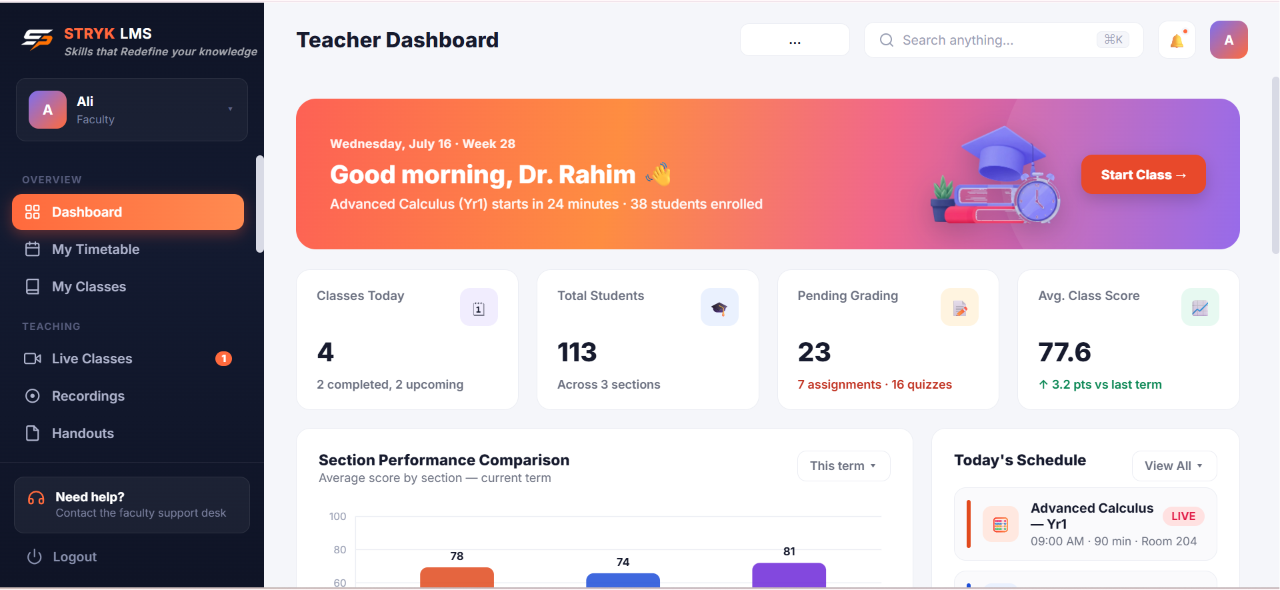
Task: Click the Avg. Class Score value 77.6
Action: point(1065,352)
